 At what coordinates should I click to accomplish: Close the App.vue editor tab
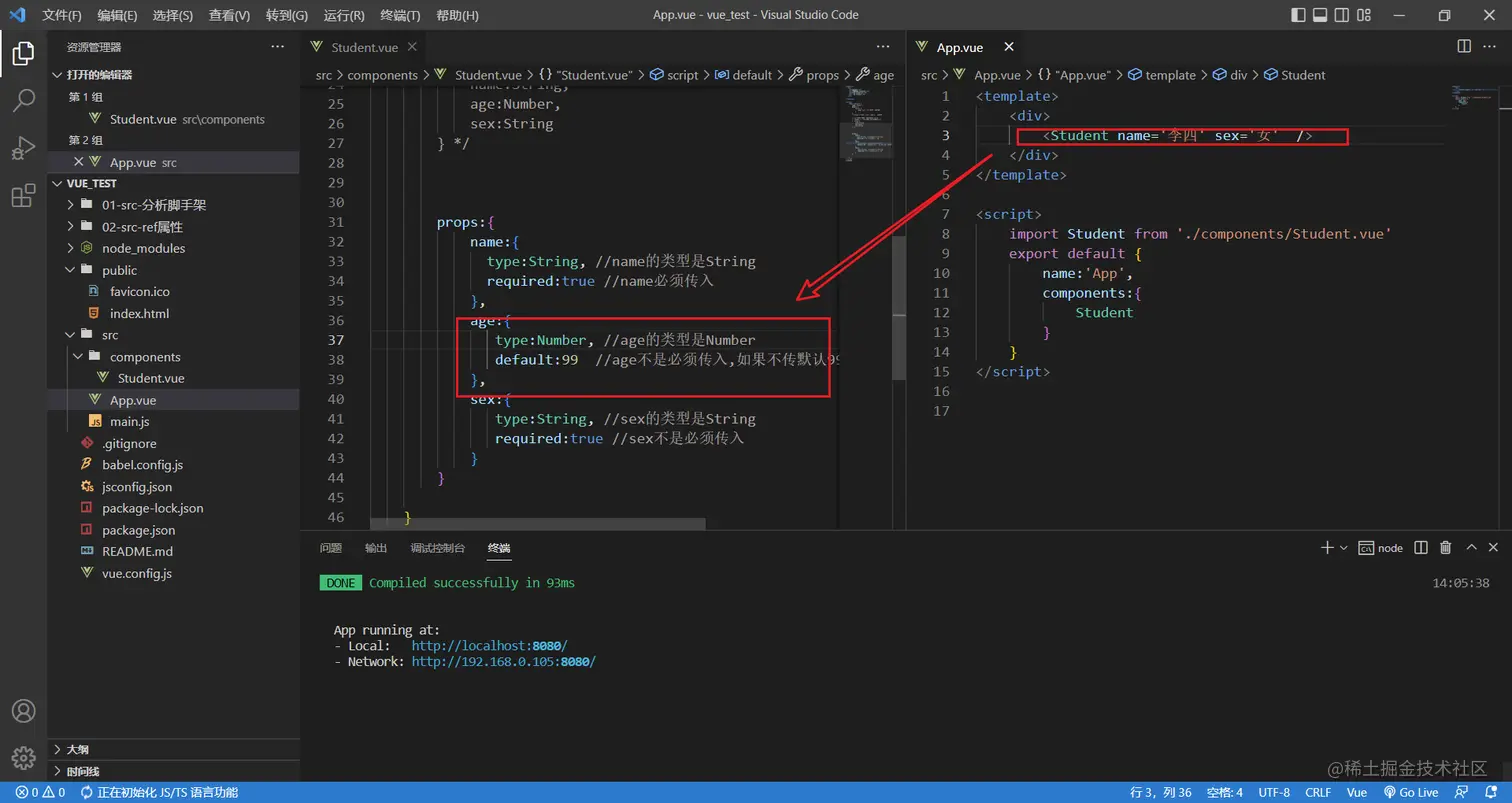[1009, 47]
